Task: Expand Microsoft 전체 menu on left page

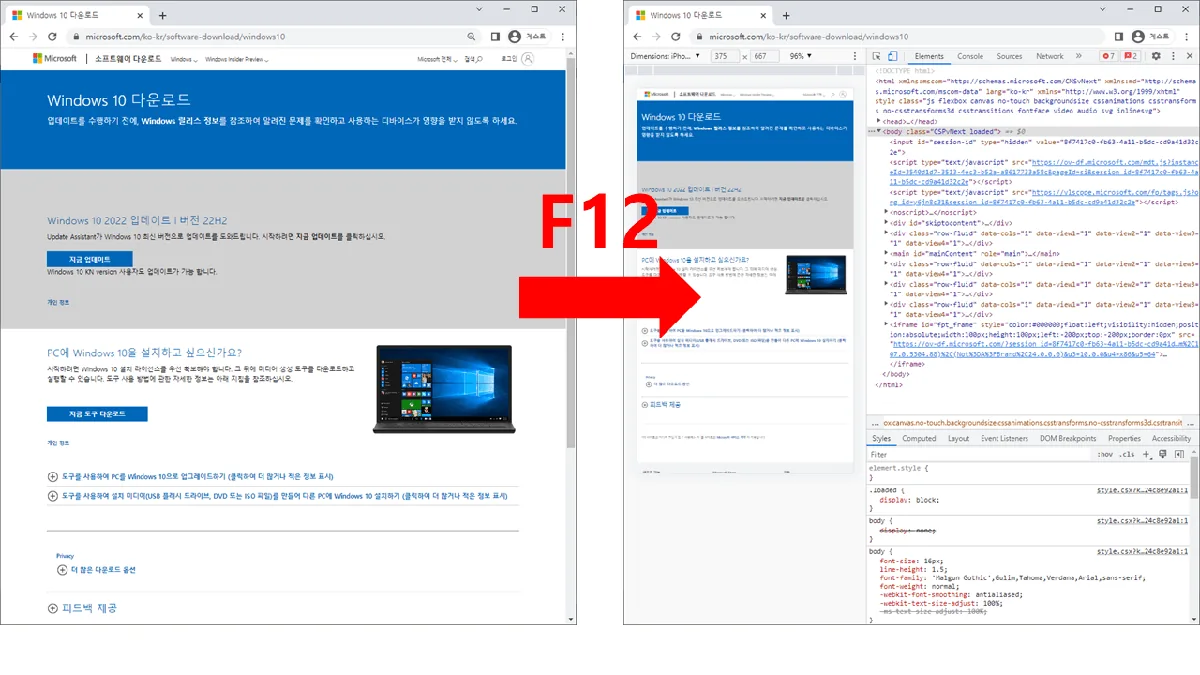Action: 436,60
